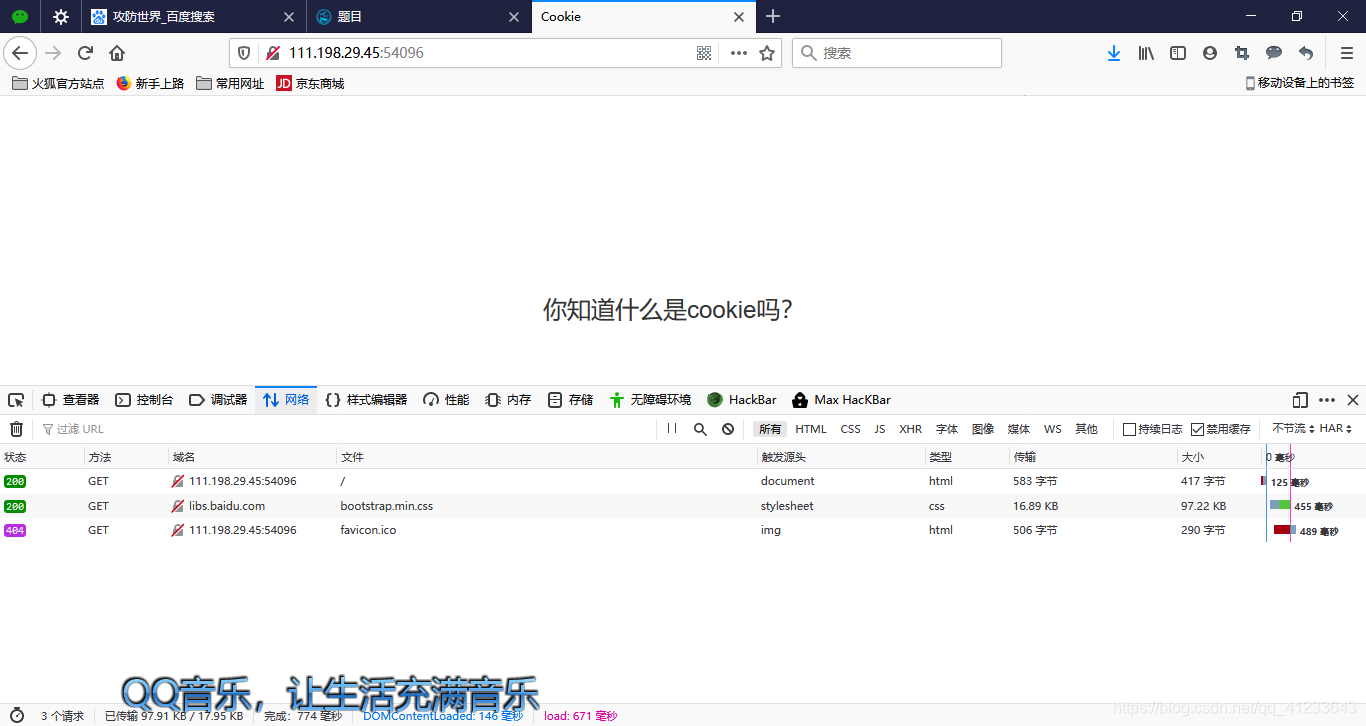This screenshot has width=1366, height=726.
Task: Open the HAR dropdown menu
Action: [1336, 428]
